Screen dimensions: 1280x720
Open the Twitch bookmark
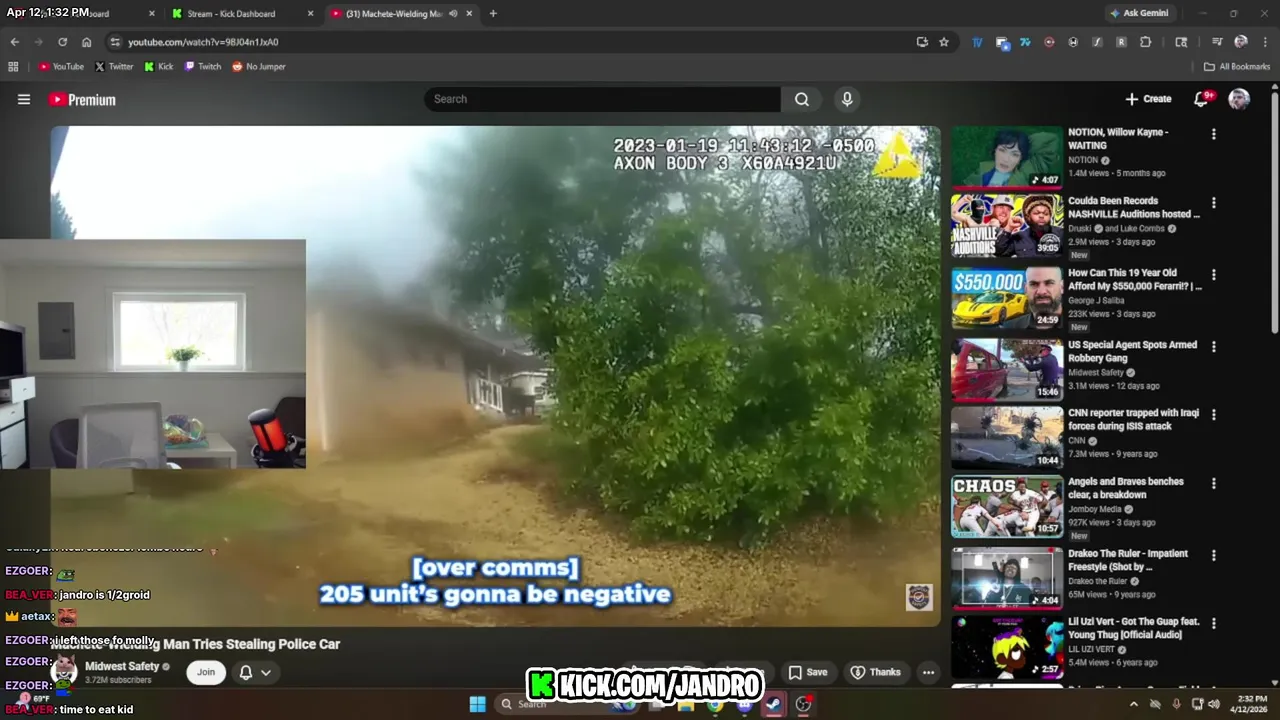(x=203, y=66)
